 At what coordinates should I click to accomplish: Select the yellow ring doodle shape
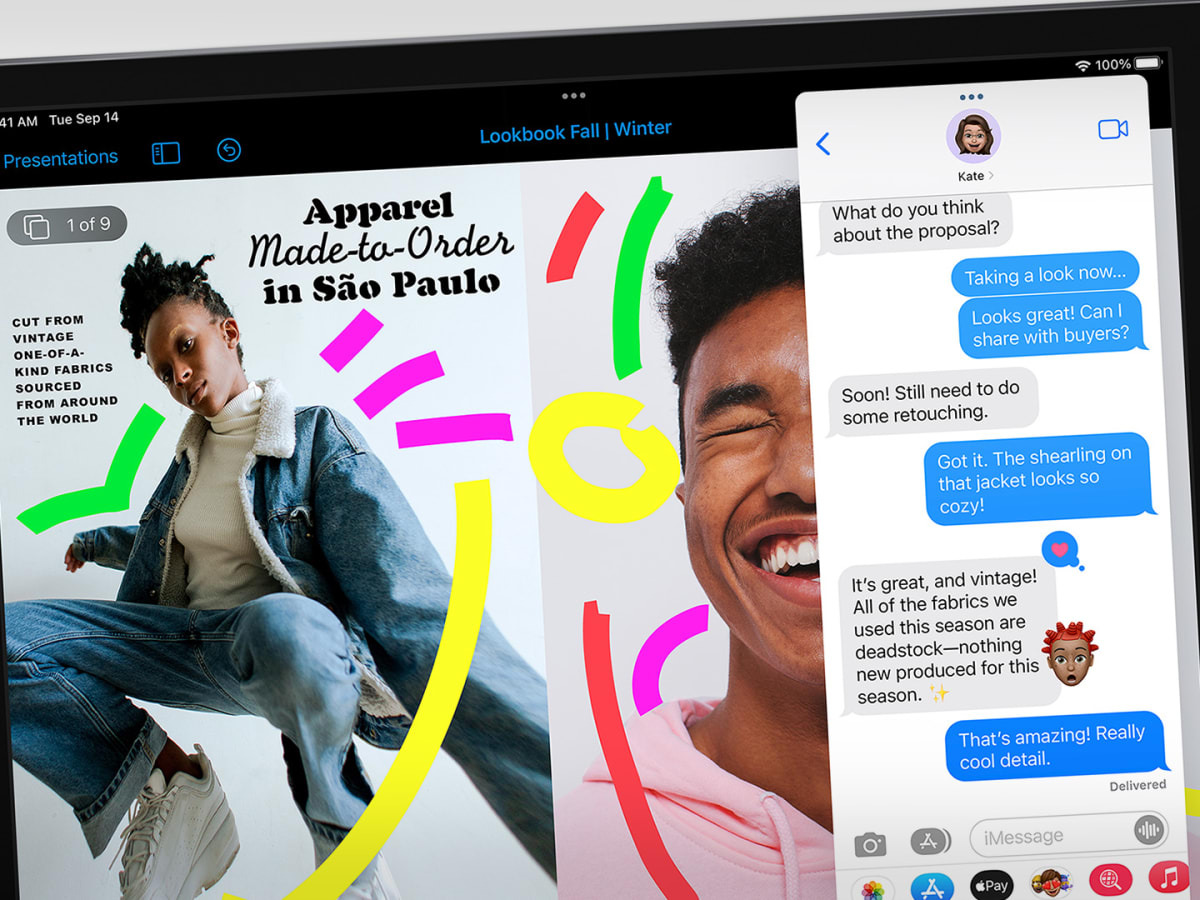603,455
